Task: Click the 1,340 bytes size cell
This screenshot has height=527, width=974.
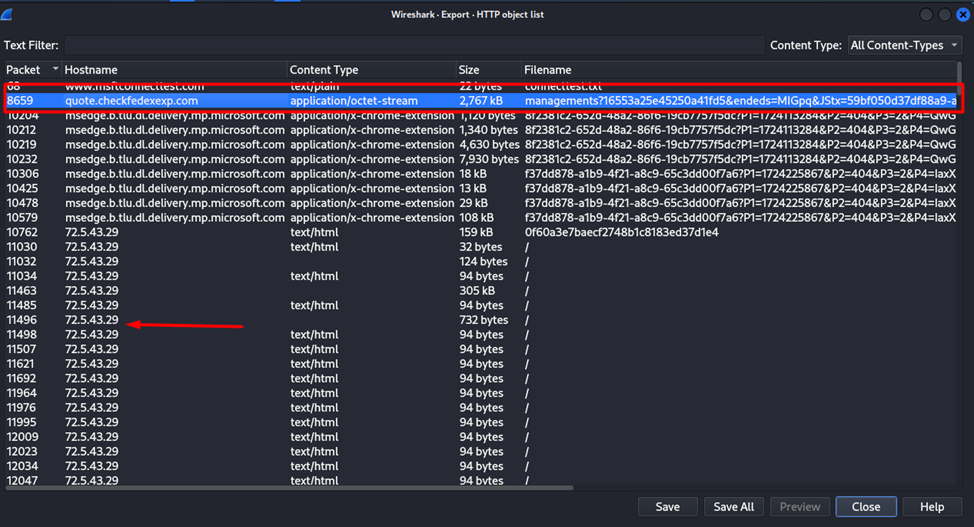Action: click(488, 130)
